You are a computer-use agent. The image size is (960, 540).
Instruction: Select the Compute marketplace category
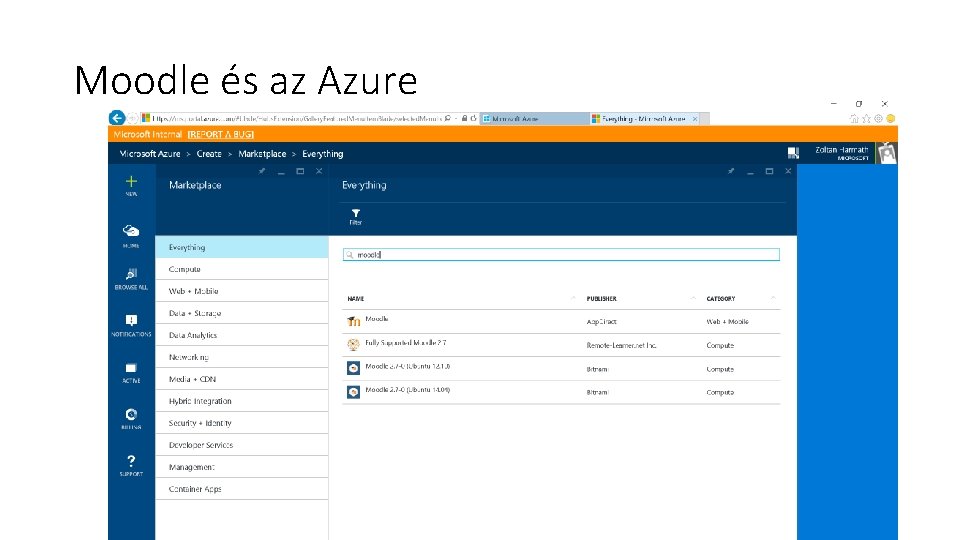185,269
